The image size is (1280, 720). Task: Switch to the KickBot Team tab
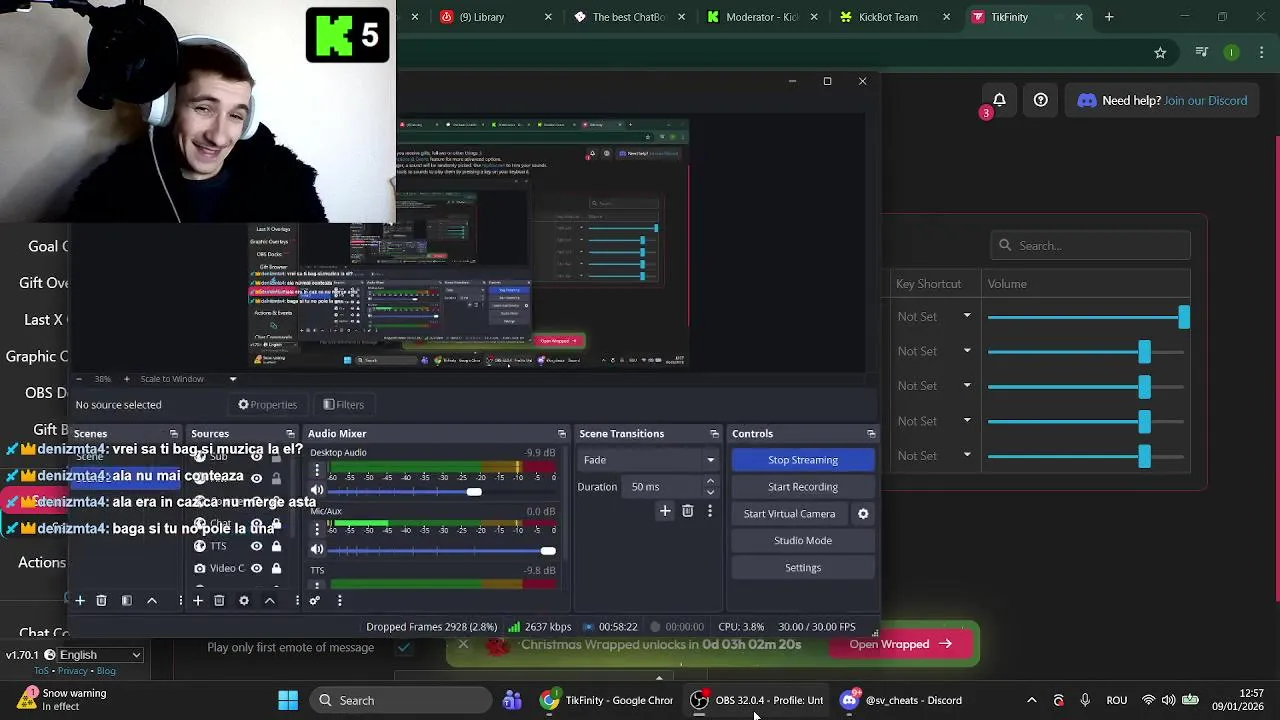pyautogui.click(x=896, y=17)
